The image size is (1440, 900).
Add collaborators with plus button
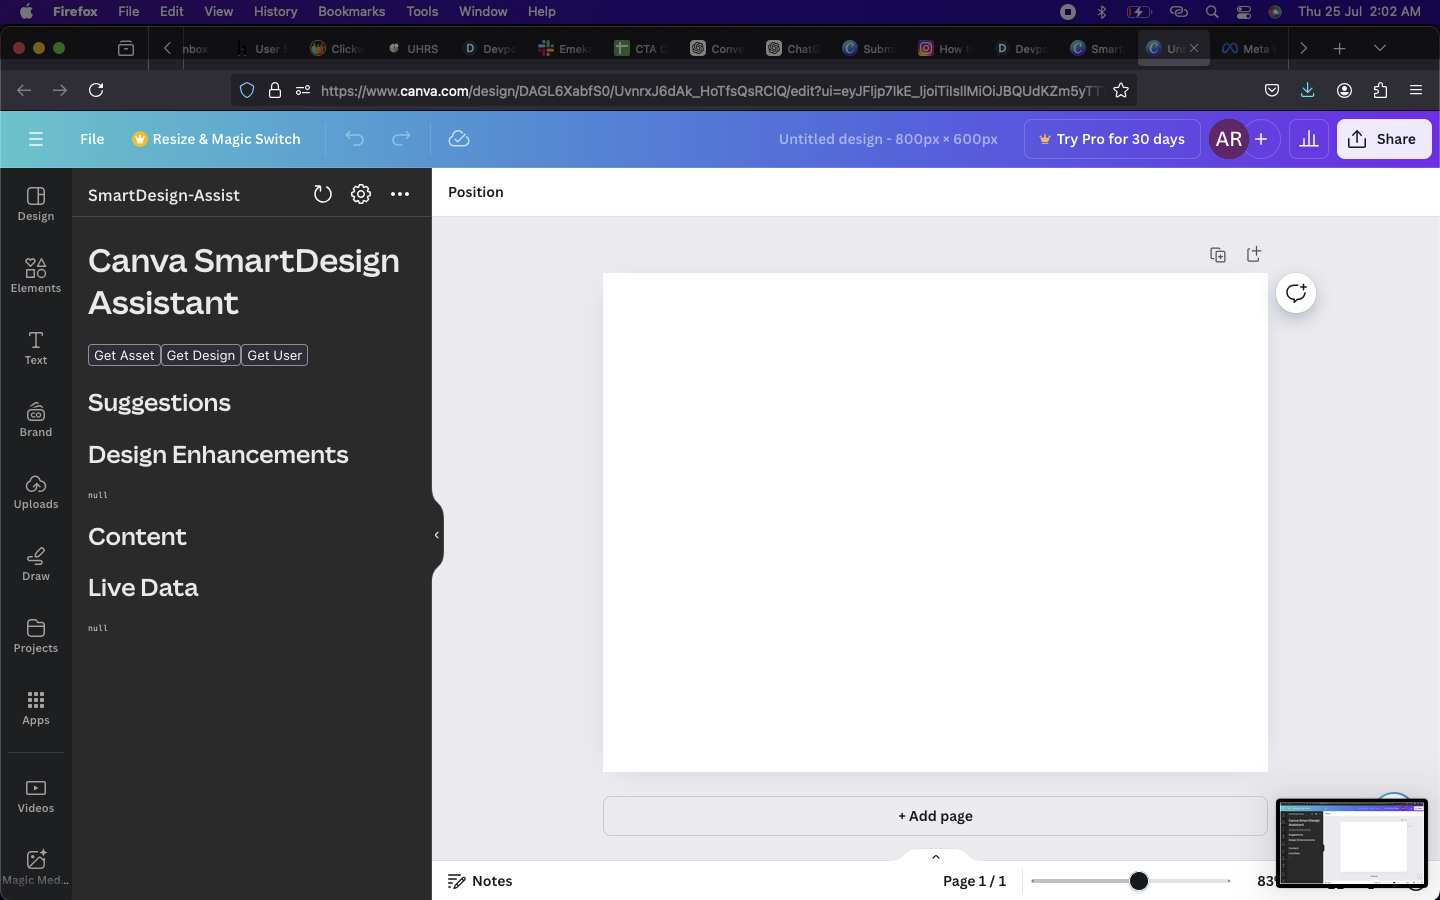[1262, 139]
